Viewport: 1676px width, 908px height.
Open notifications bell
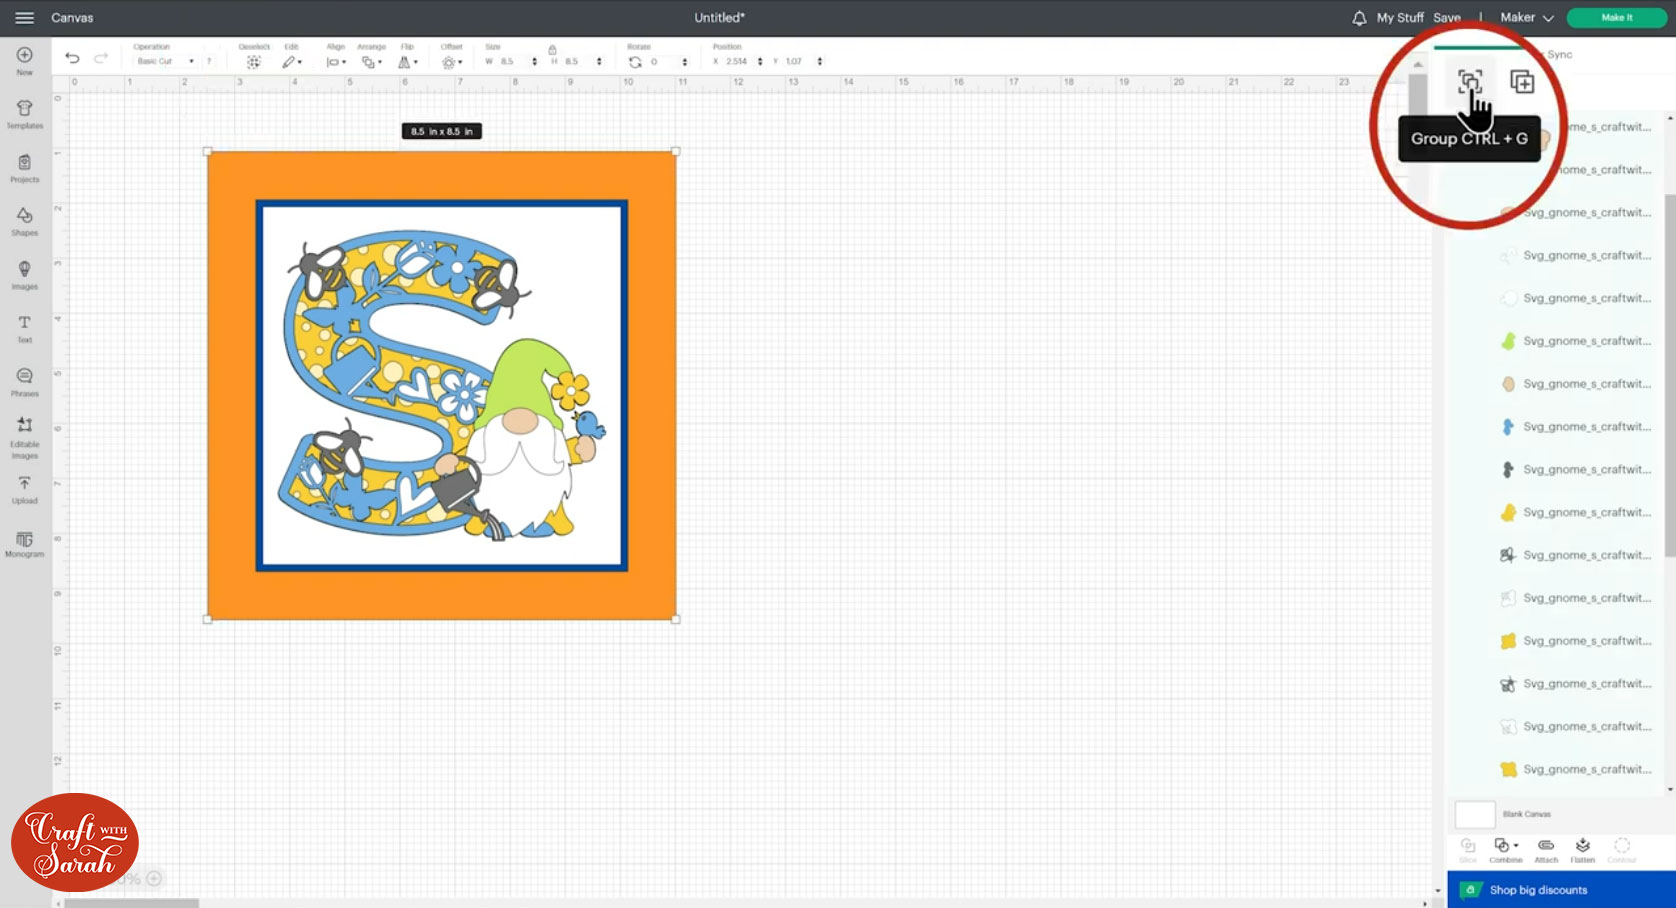coord(1359,18)
